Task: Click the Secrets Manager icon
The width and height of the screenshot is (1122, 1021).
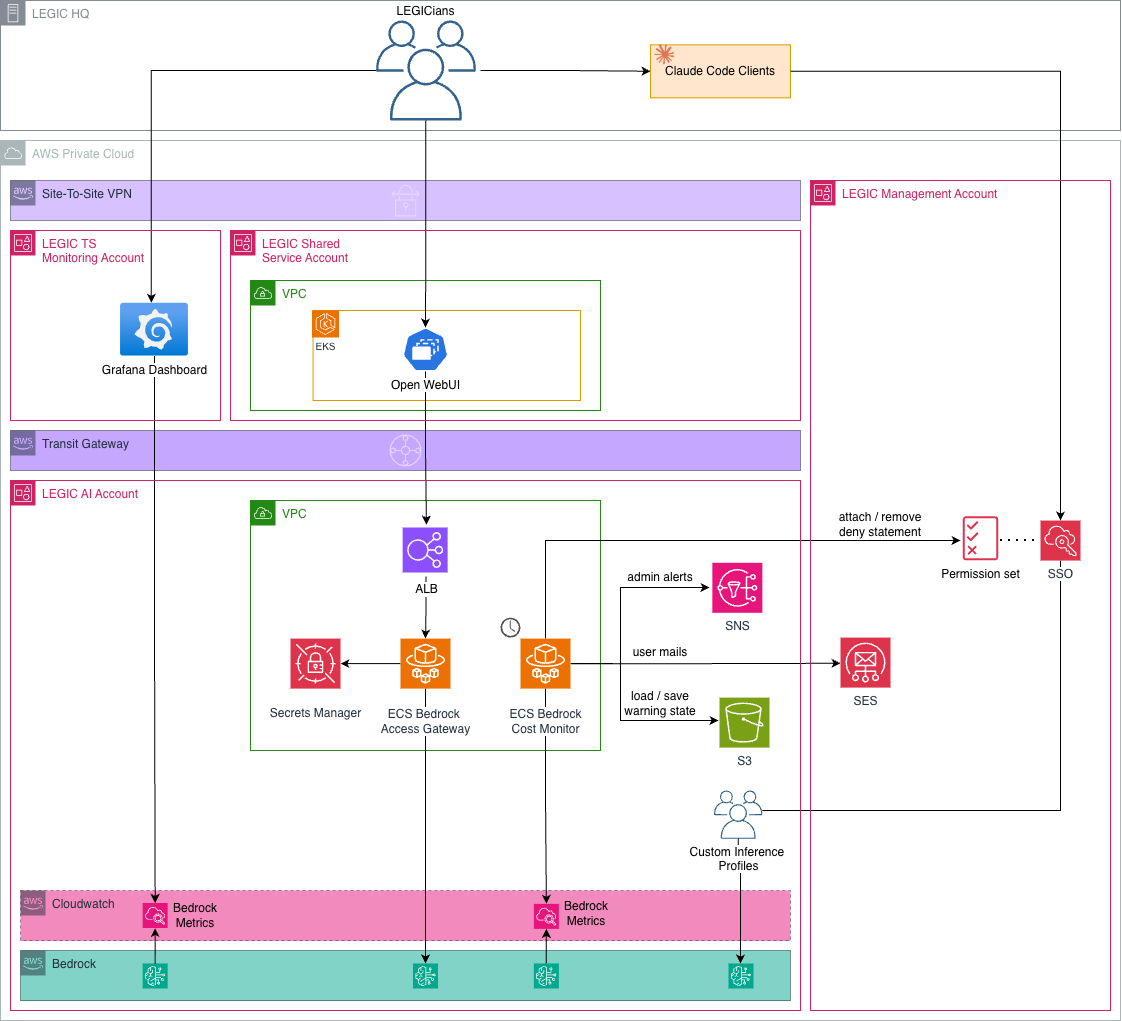Action: coord(316,663)
